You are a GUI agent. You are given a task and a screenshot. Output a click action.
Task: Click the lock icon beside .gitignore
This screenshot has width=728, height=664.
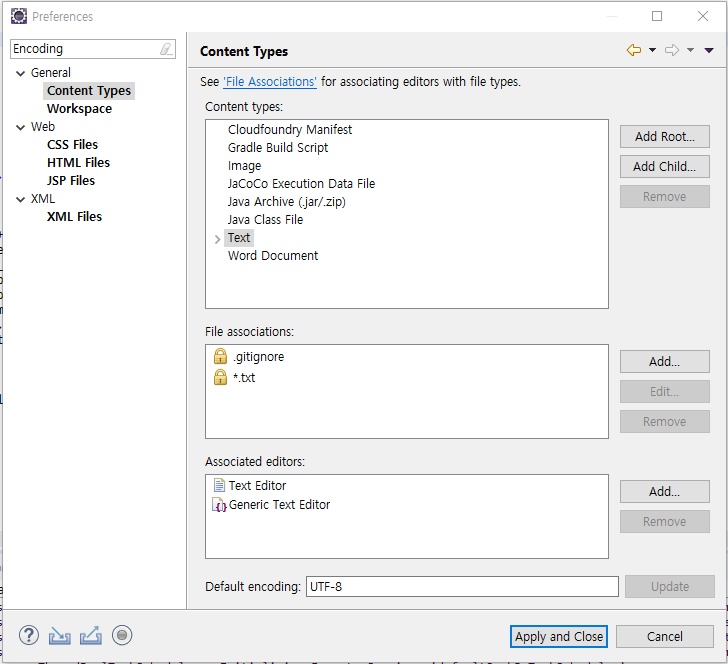click(220, 357)
